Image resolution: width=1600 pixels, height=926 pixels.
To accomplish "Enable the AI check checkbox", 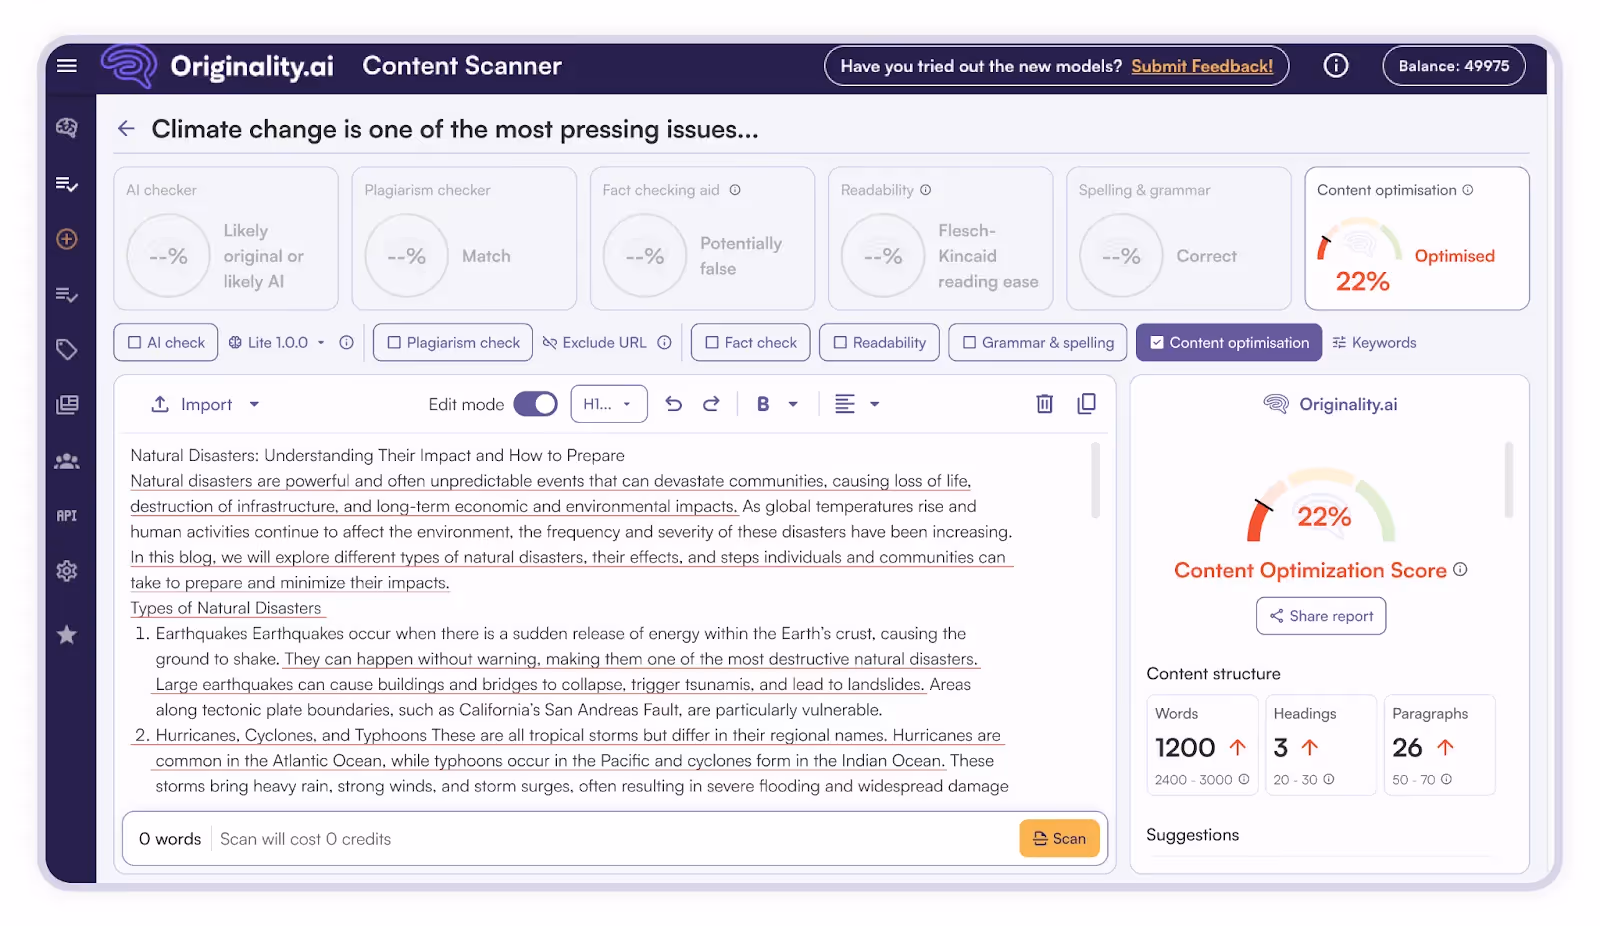I will point(134,342).
